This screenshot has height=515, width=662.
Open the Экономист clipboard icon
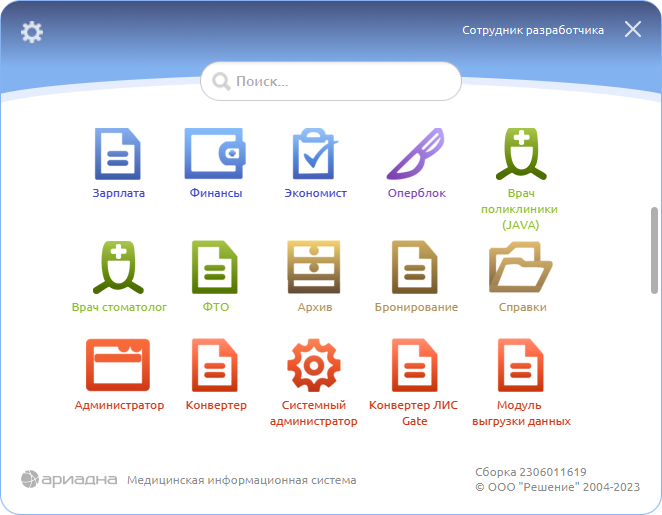pyautogui.click(x=315, y=154)
